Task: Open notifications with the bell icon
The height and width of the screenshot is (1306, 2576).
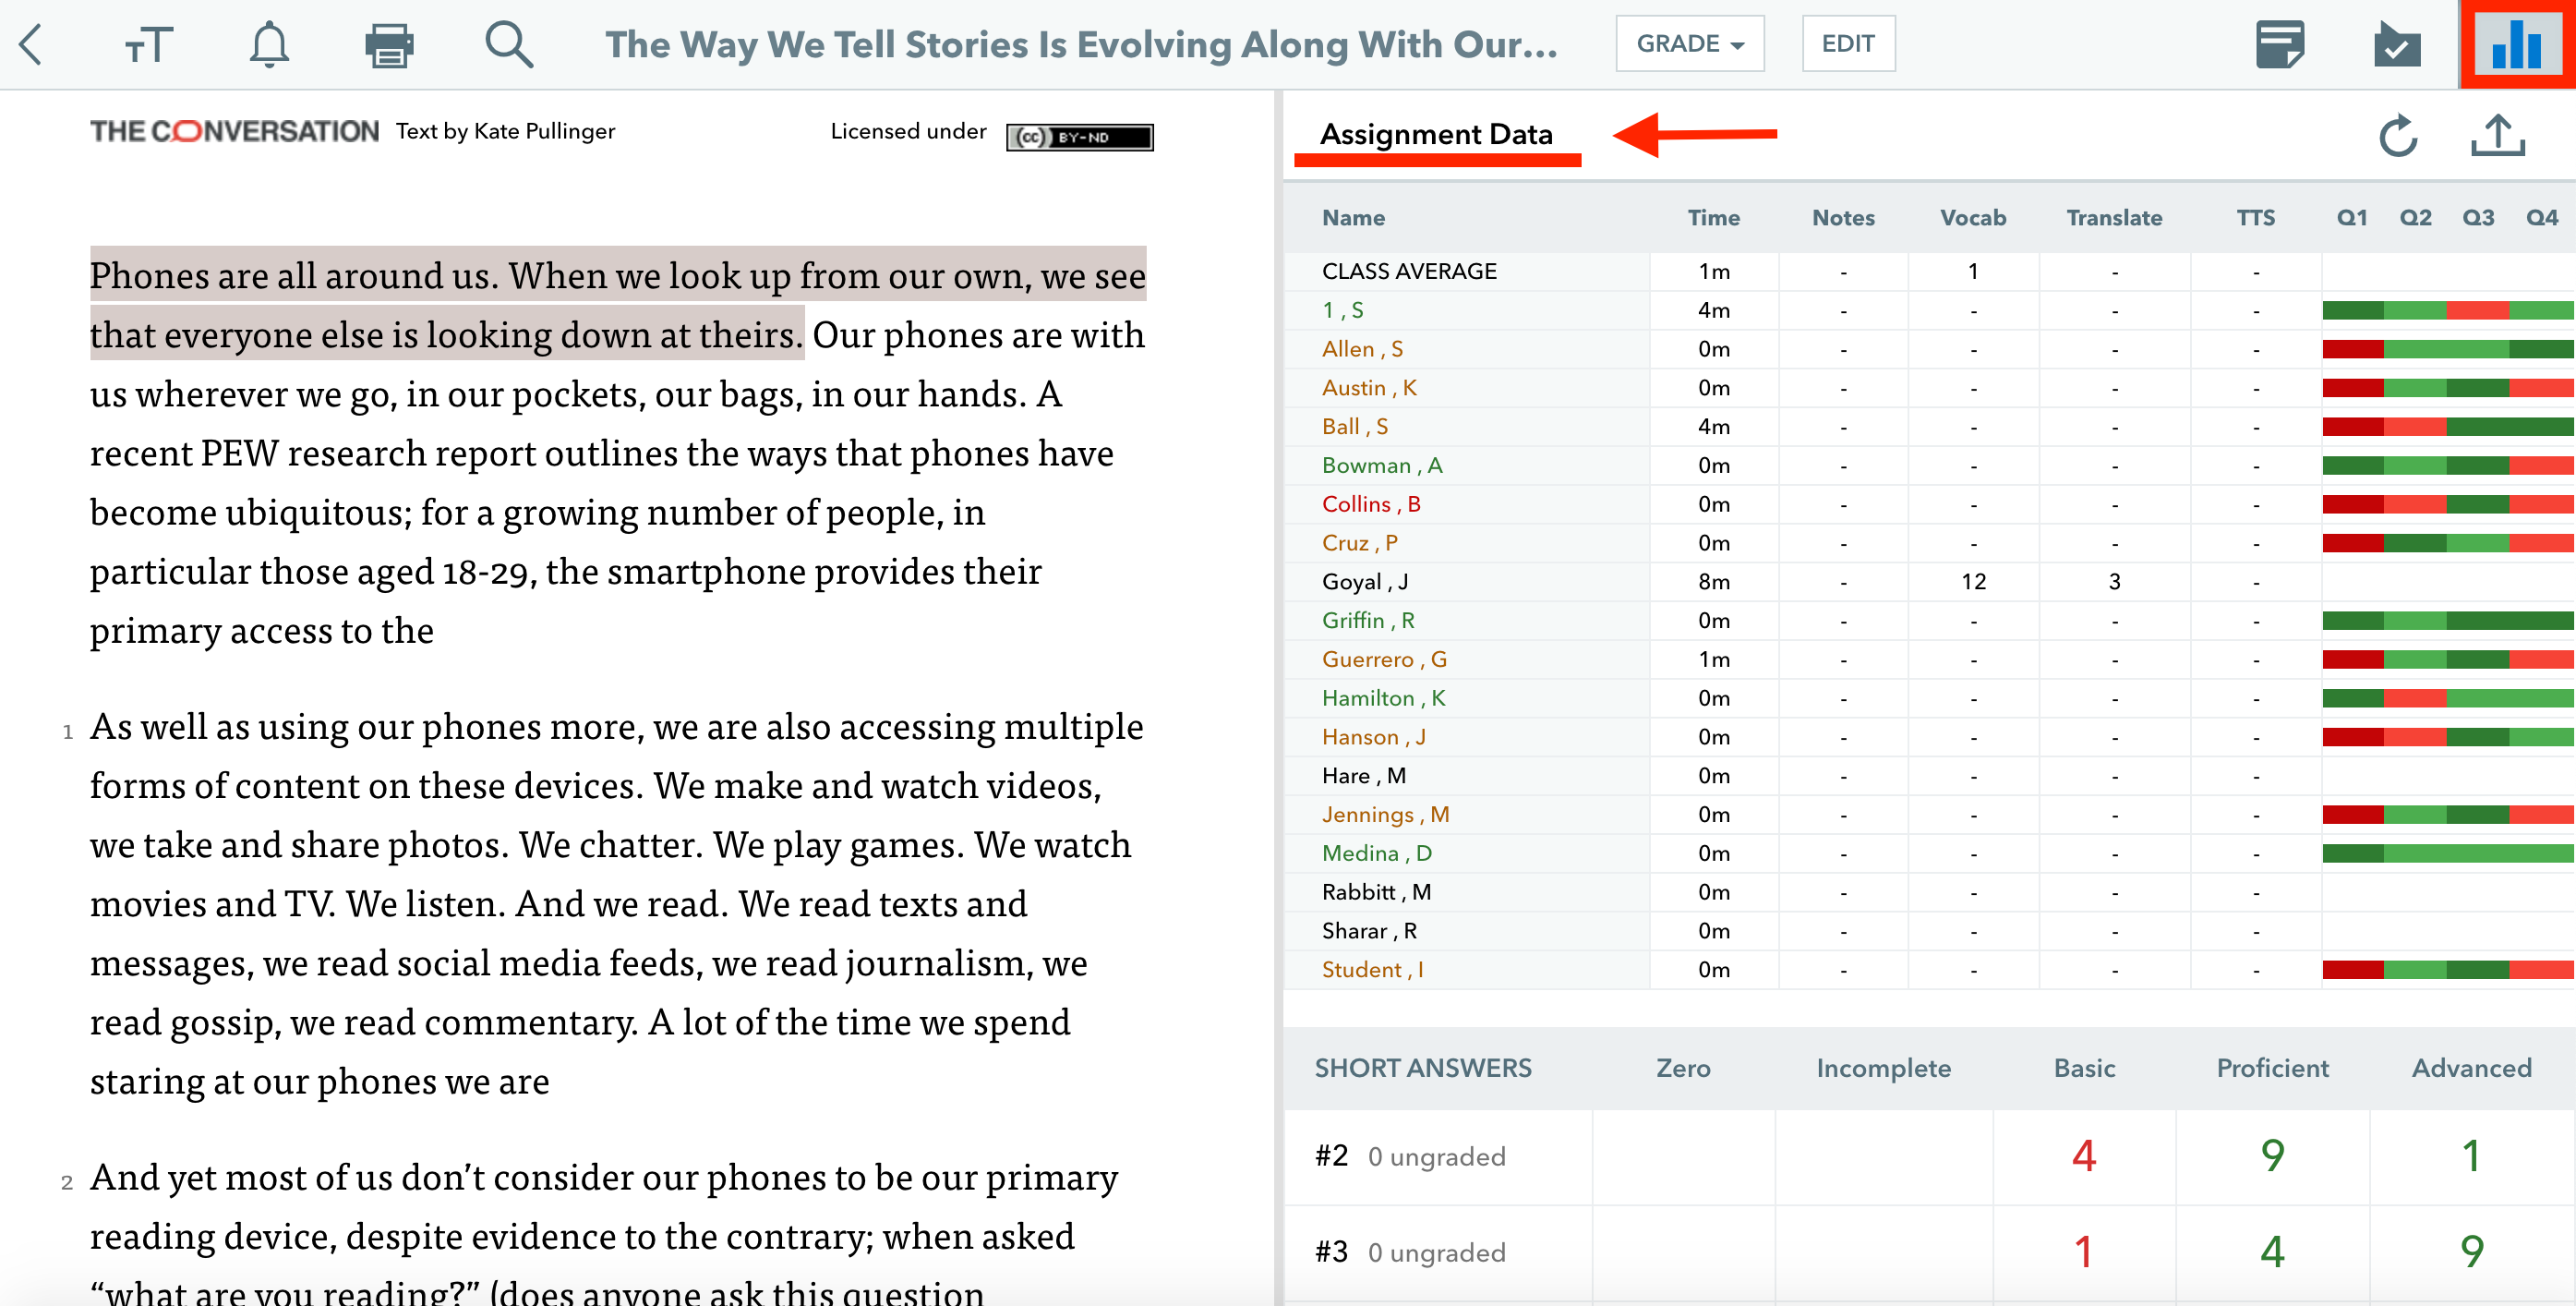Action: (269, 45)
